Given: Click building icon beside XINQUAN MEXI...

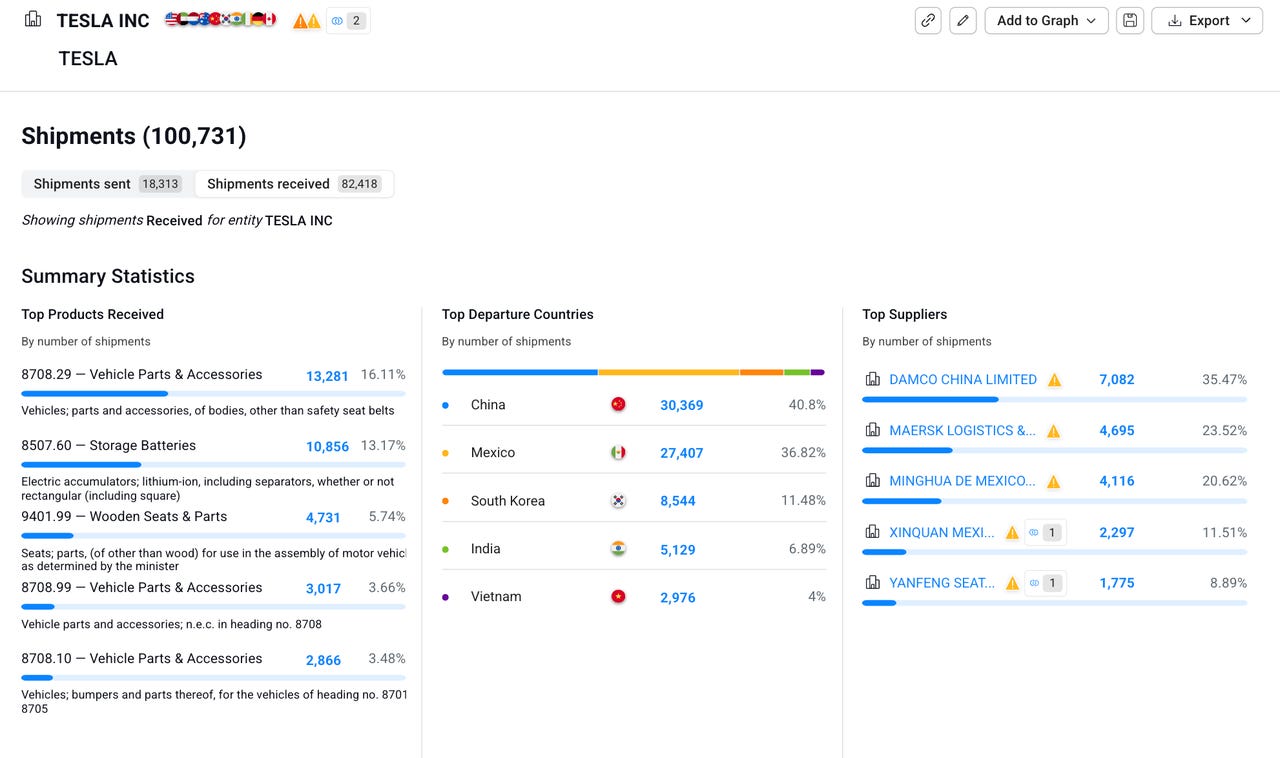Looking at the screenshot, I should click(872, 532).
